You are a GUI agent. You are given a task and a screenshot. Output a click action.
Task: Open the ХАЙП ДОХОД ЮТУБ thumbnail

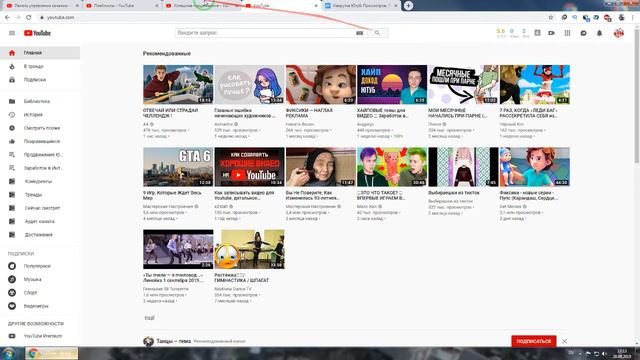tap(392, 84)
